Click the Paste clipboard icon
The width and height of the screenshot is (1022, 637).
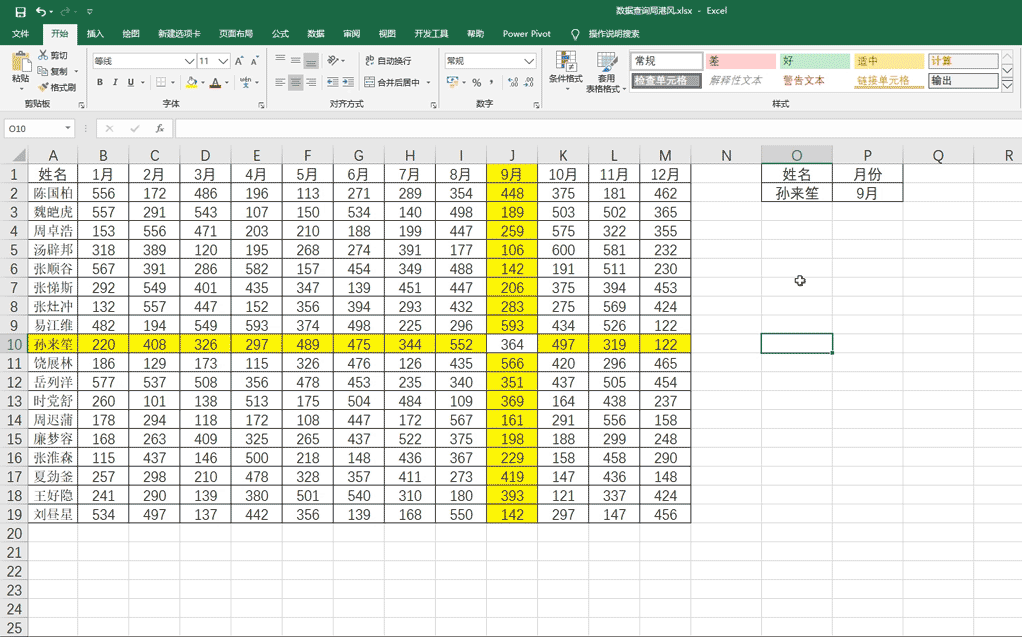coord(20,63)
